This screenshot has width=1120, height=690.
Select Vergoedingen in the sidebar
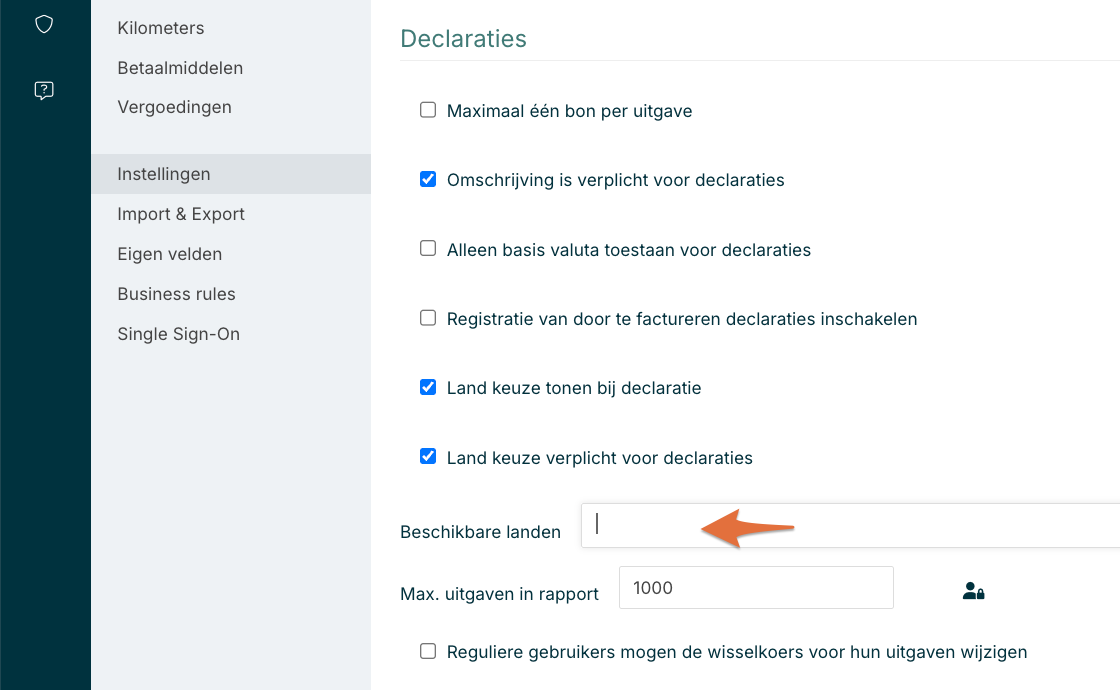pos(174,107)
